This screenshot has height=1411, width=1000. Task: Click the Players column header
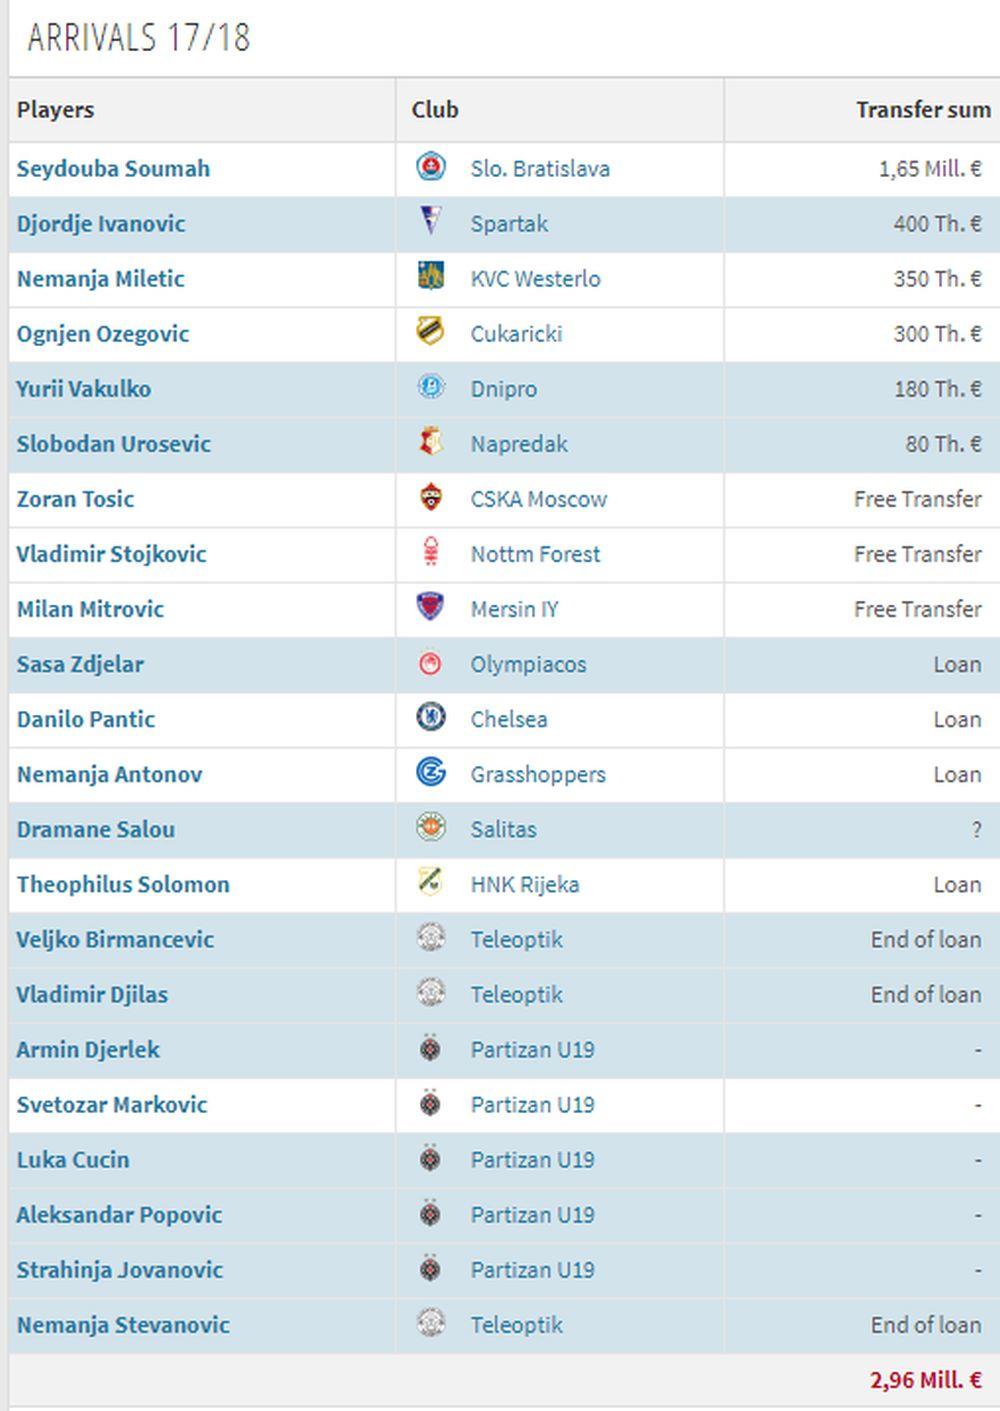(56, 110)
